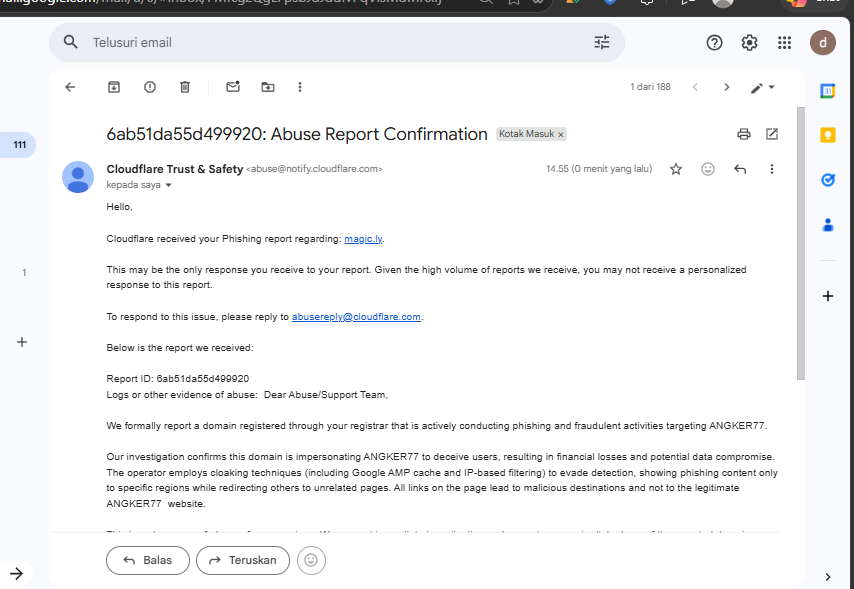Go back to inbox with back arrow

(70, 87)
